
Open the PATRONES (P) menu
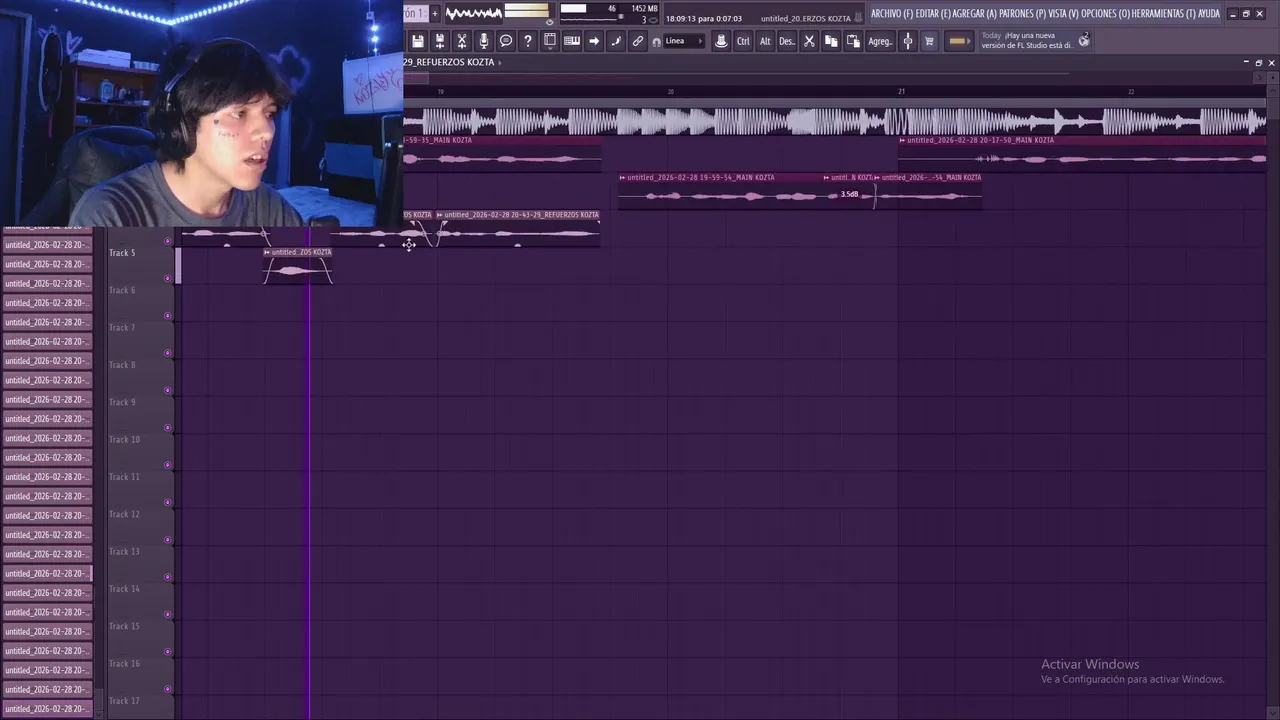[x=1022, y=14]
